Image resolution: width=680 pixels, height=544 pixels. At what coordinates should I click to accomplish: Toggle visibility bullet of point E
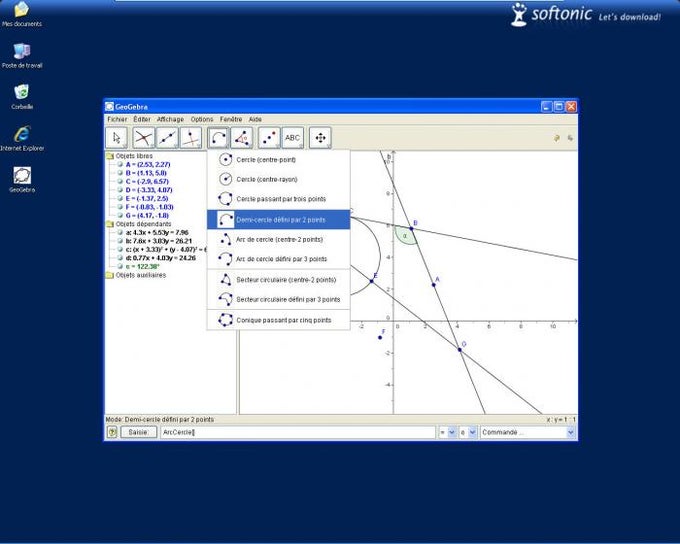[120, 198]
